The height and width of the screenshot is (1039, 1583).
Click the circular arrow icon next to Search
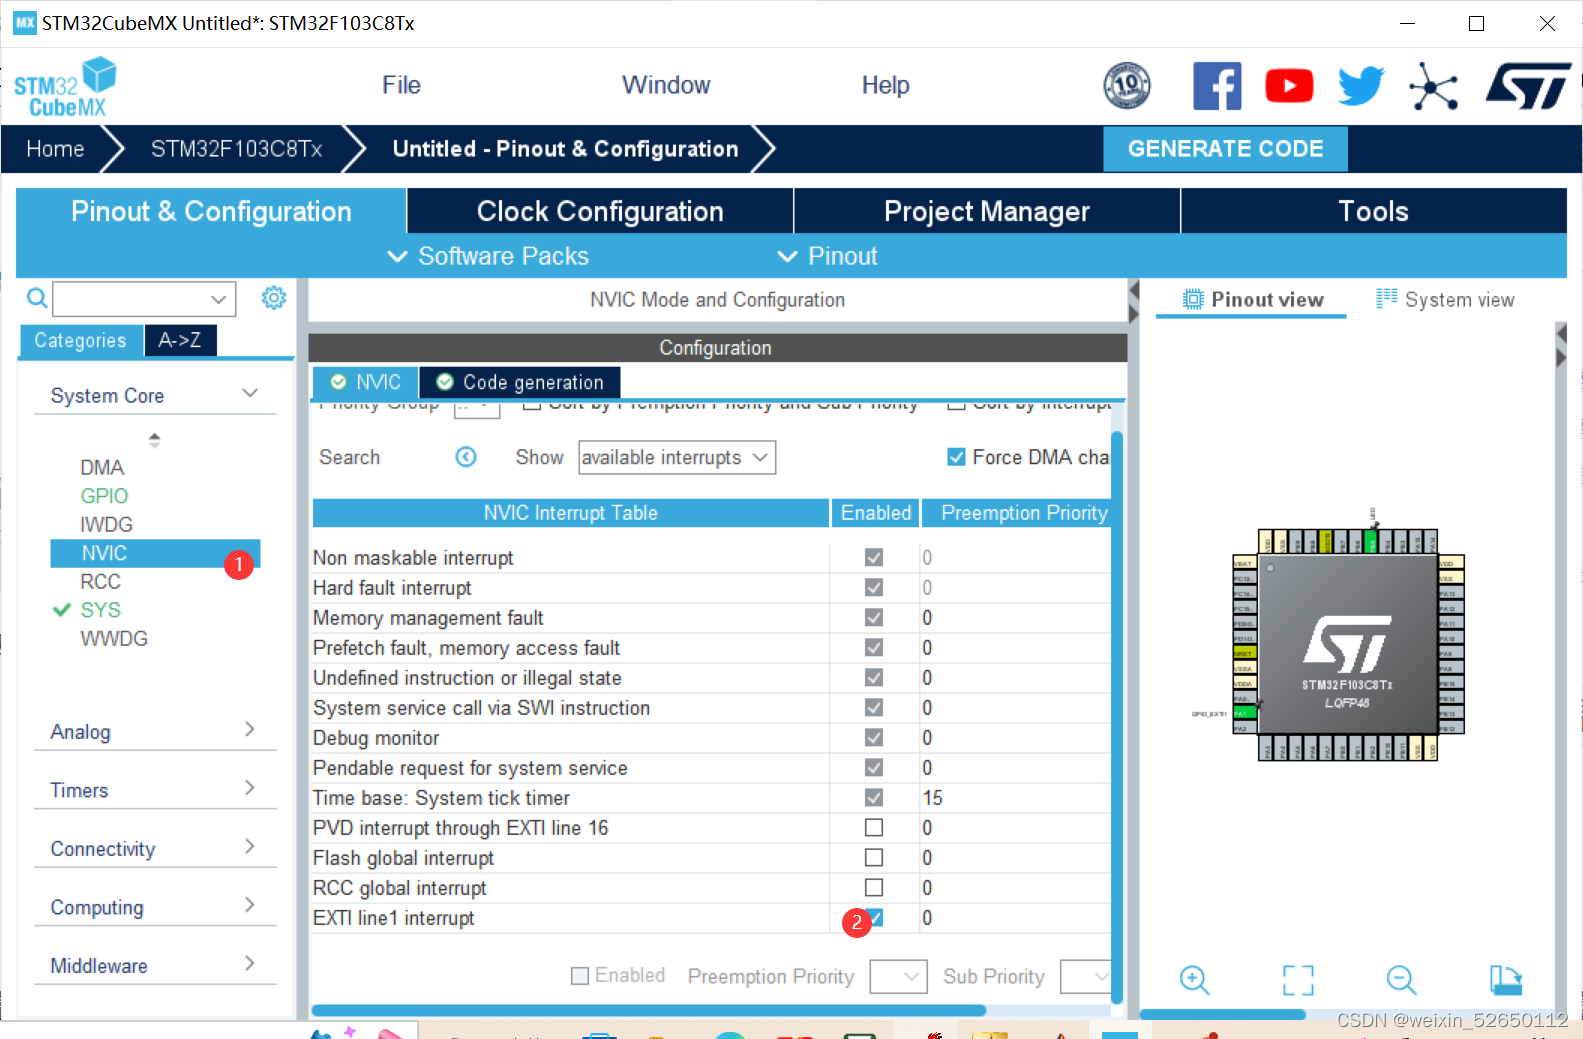pos(466,457)
